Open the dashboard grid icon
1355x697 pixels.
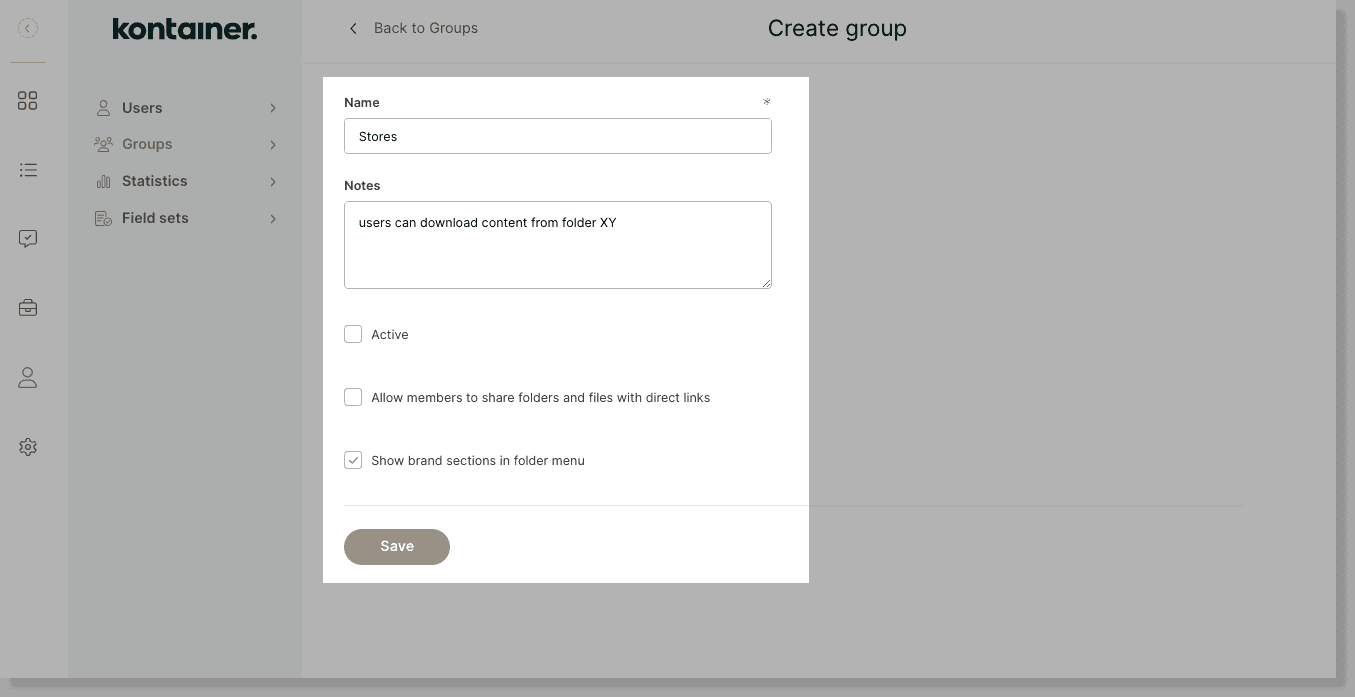pos(27,100)
